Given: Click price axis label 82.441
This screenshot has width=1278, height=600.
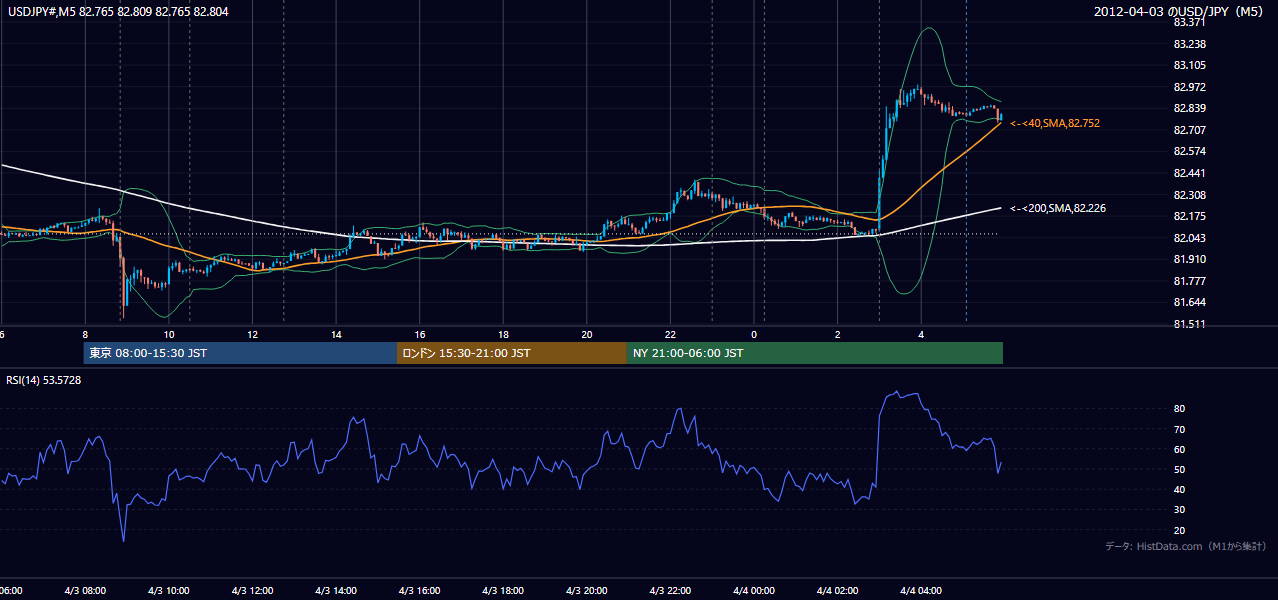Looking at the screenshot, I should pyautogui.click(x=1189, y=173).
